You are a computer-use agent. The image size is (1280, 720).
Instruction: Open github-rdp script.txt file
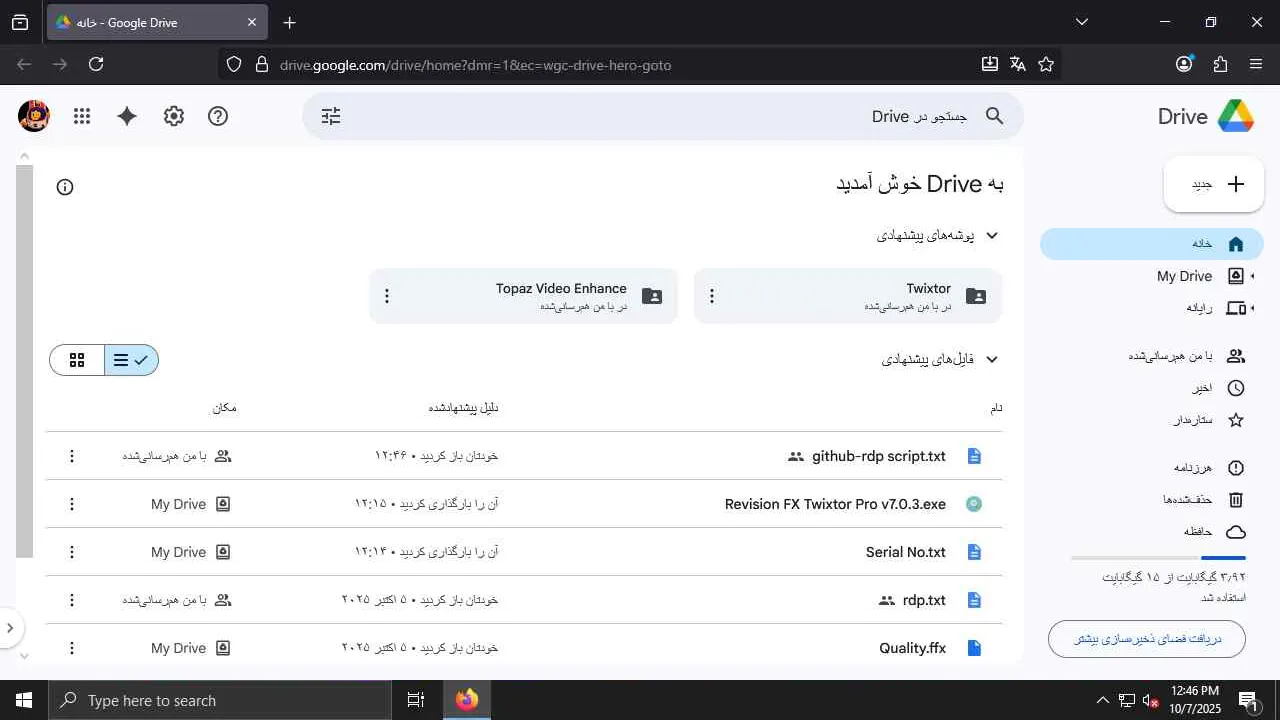click(x=879, y=456)
